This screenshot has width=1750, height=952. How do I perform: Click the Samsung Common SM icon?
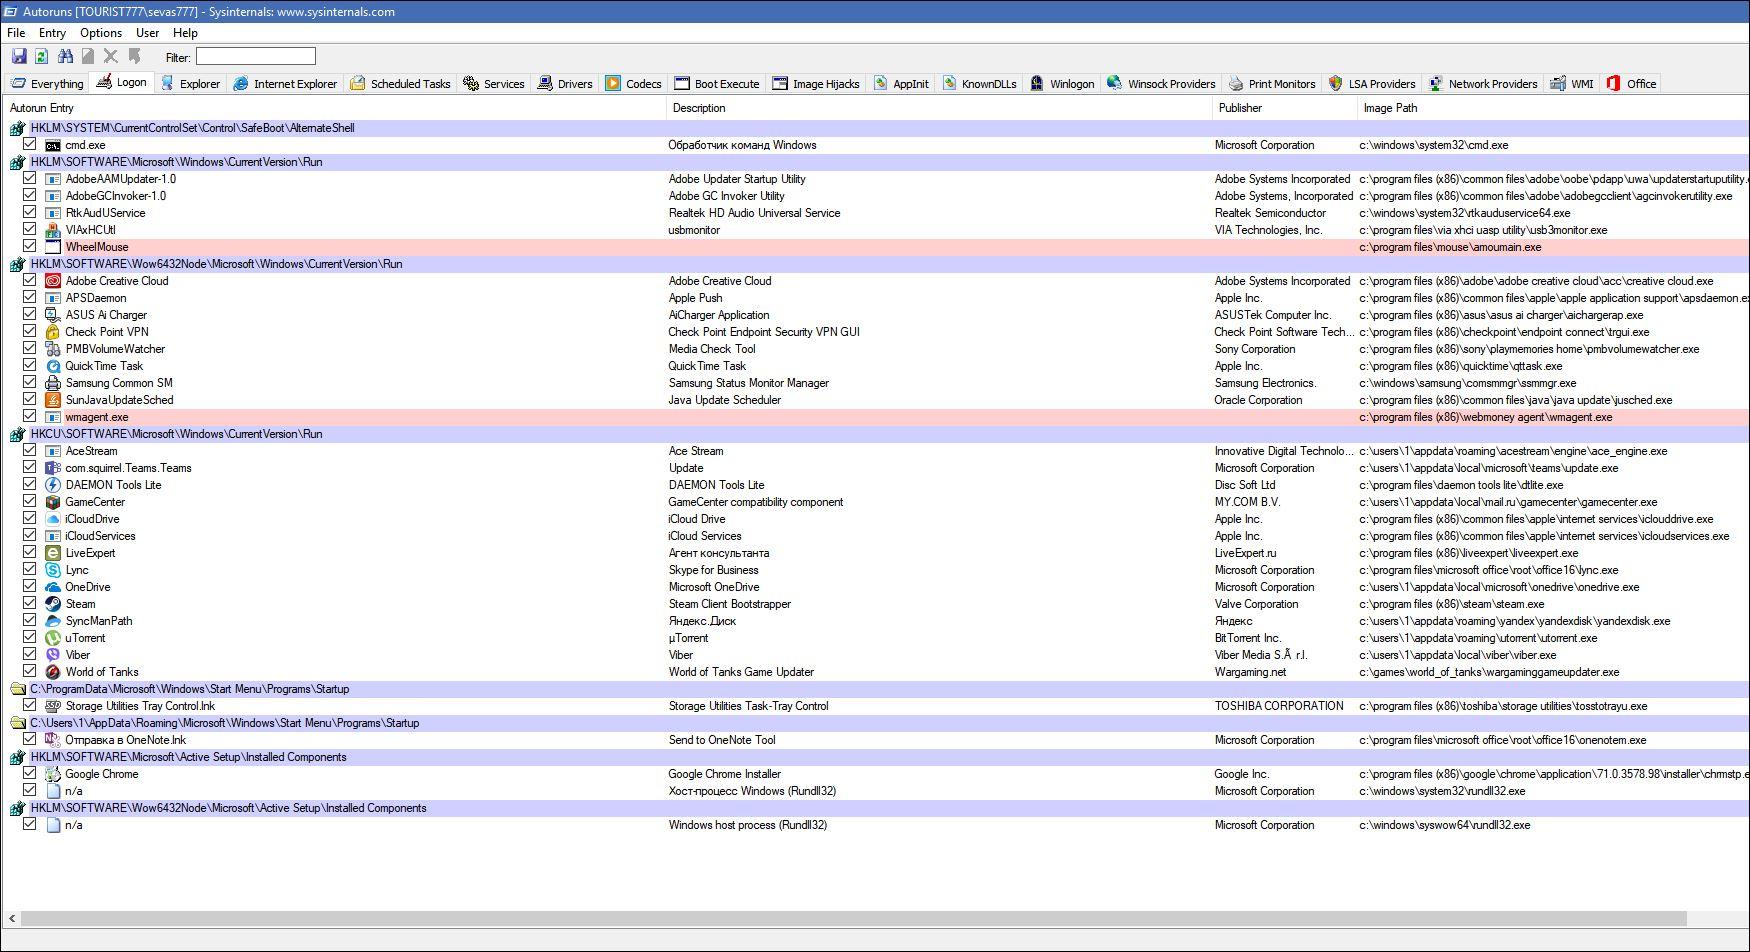coord(53,383)
